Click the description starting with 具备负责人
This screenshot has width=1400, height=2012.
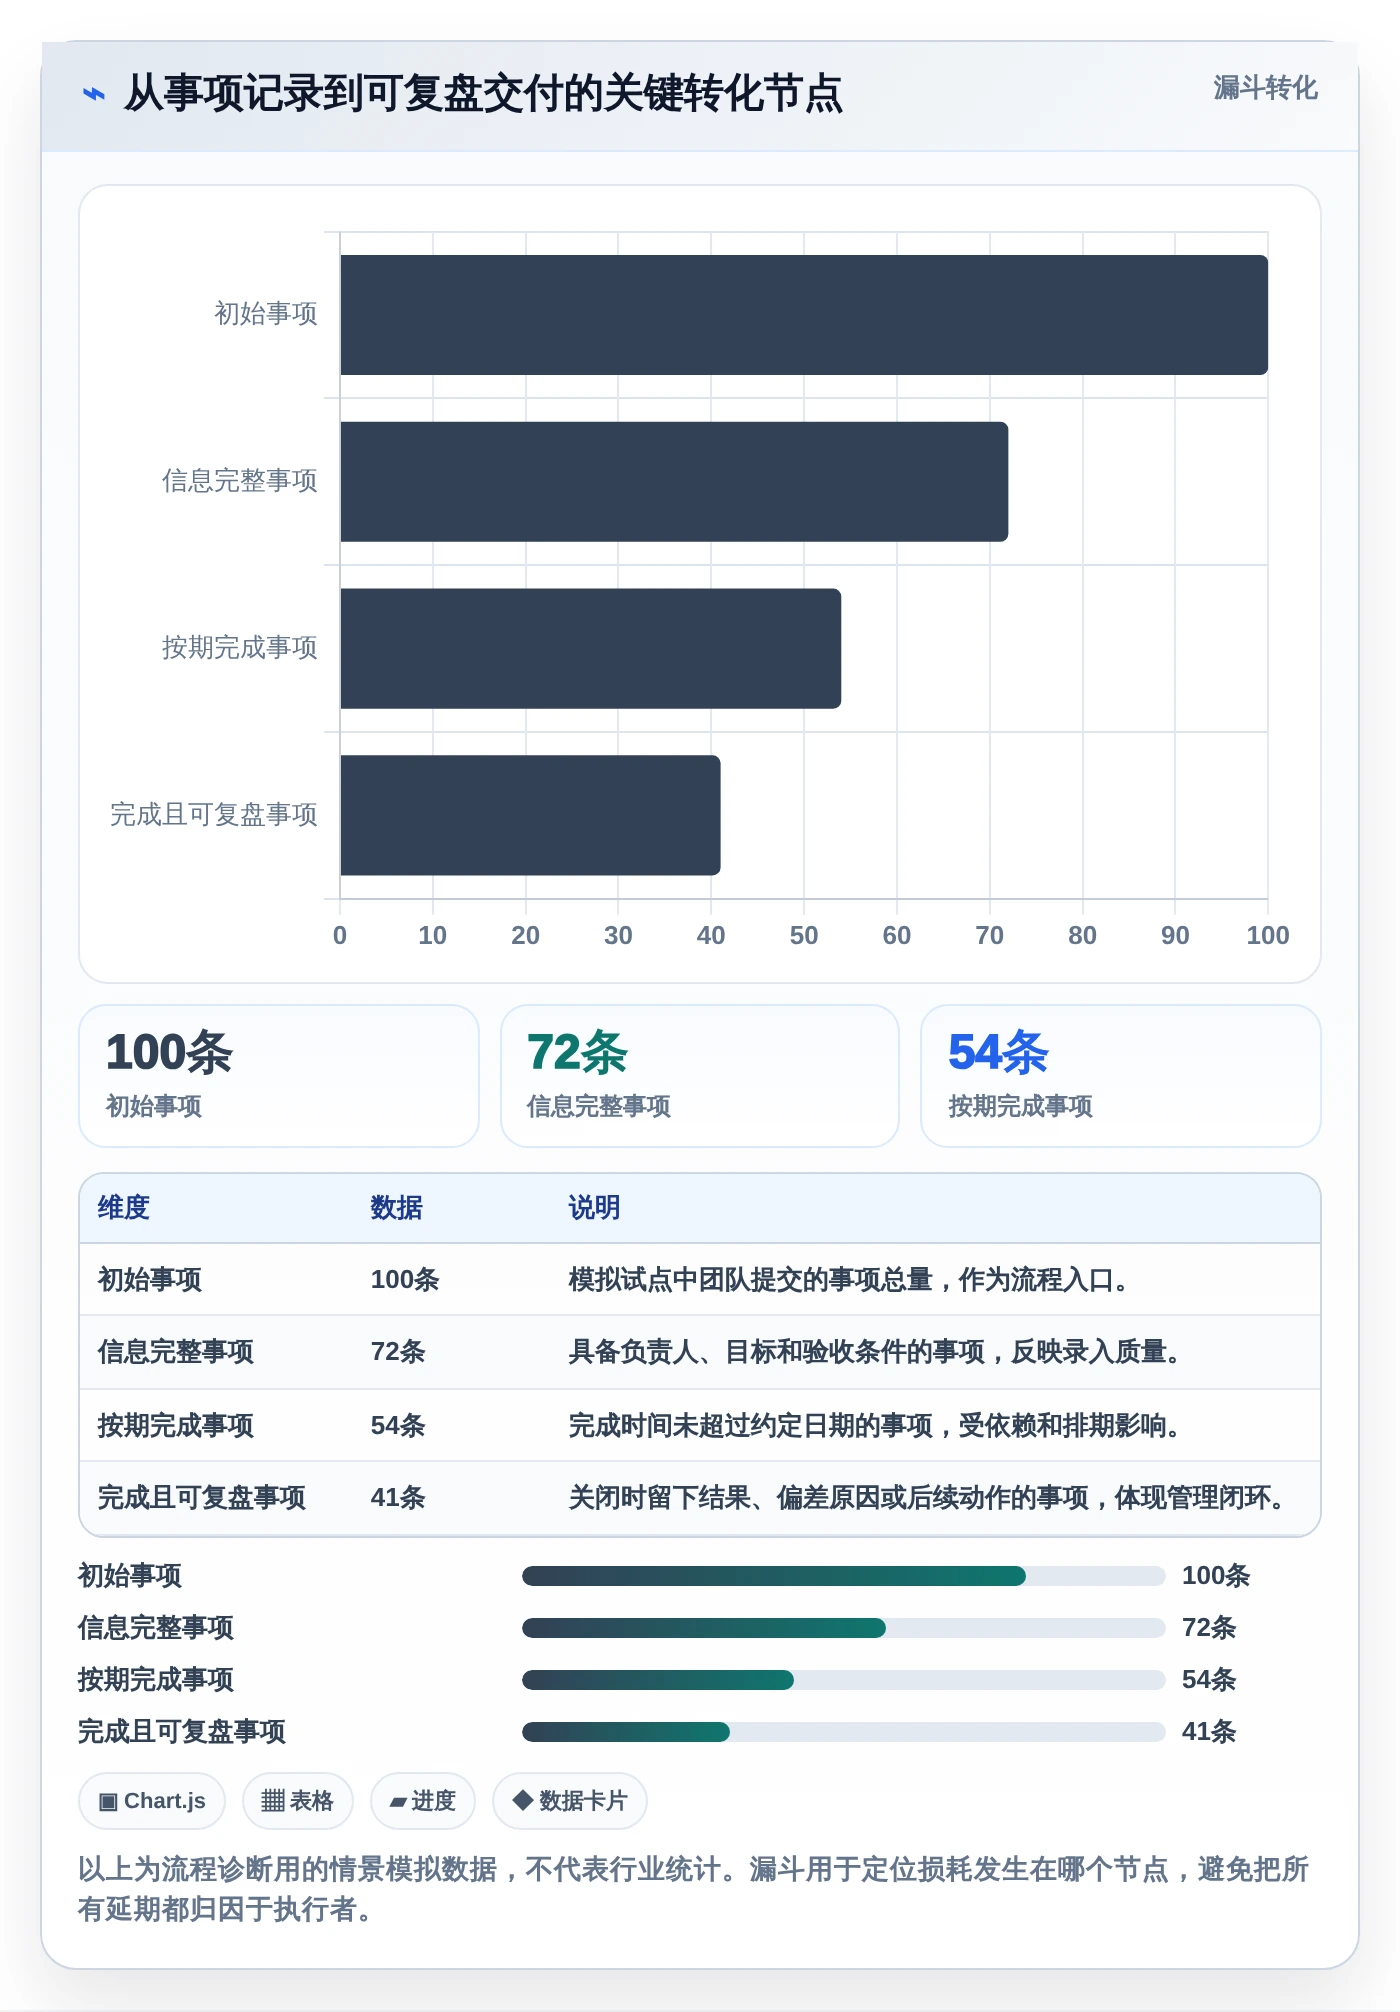point(875,1352)
